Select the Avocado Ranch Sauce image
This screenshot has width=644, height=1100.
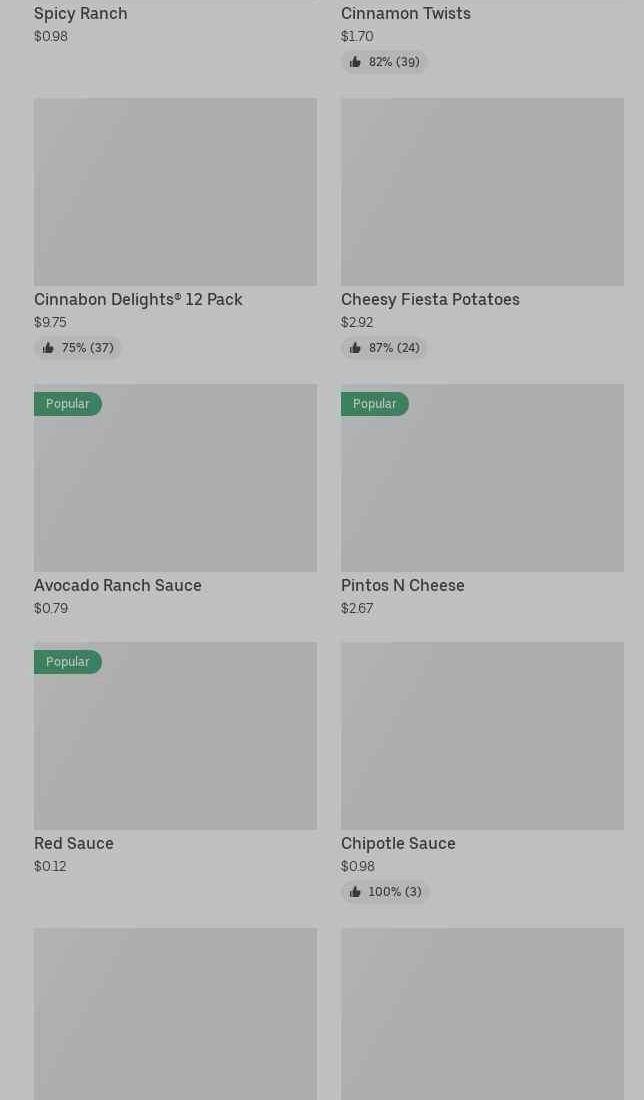pyautogui.click(x=175, y=490)
